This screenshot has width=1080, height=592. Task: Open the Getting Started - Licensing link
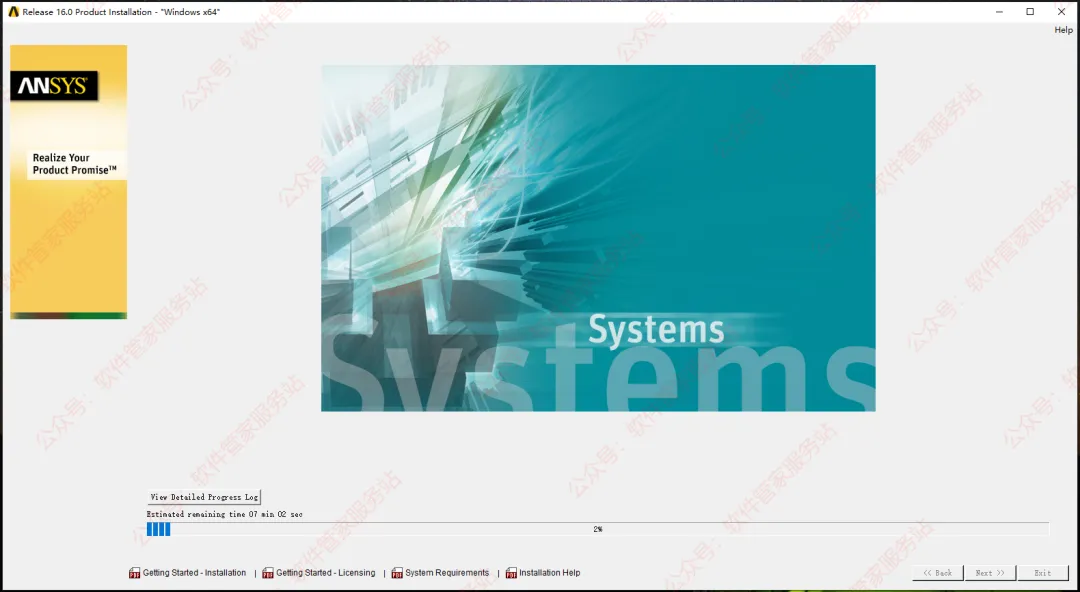(326, 573)
